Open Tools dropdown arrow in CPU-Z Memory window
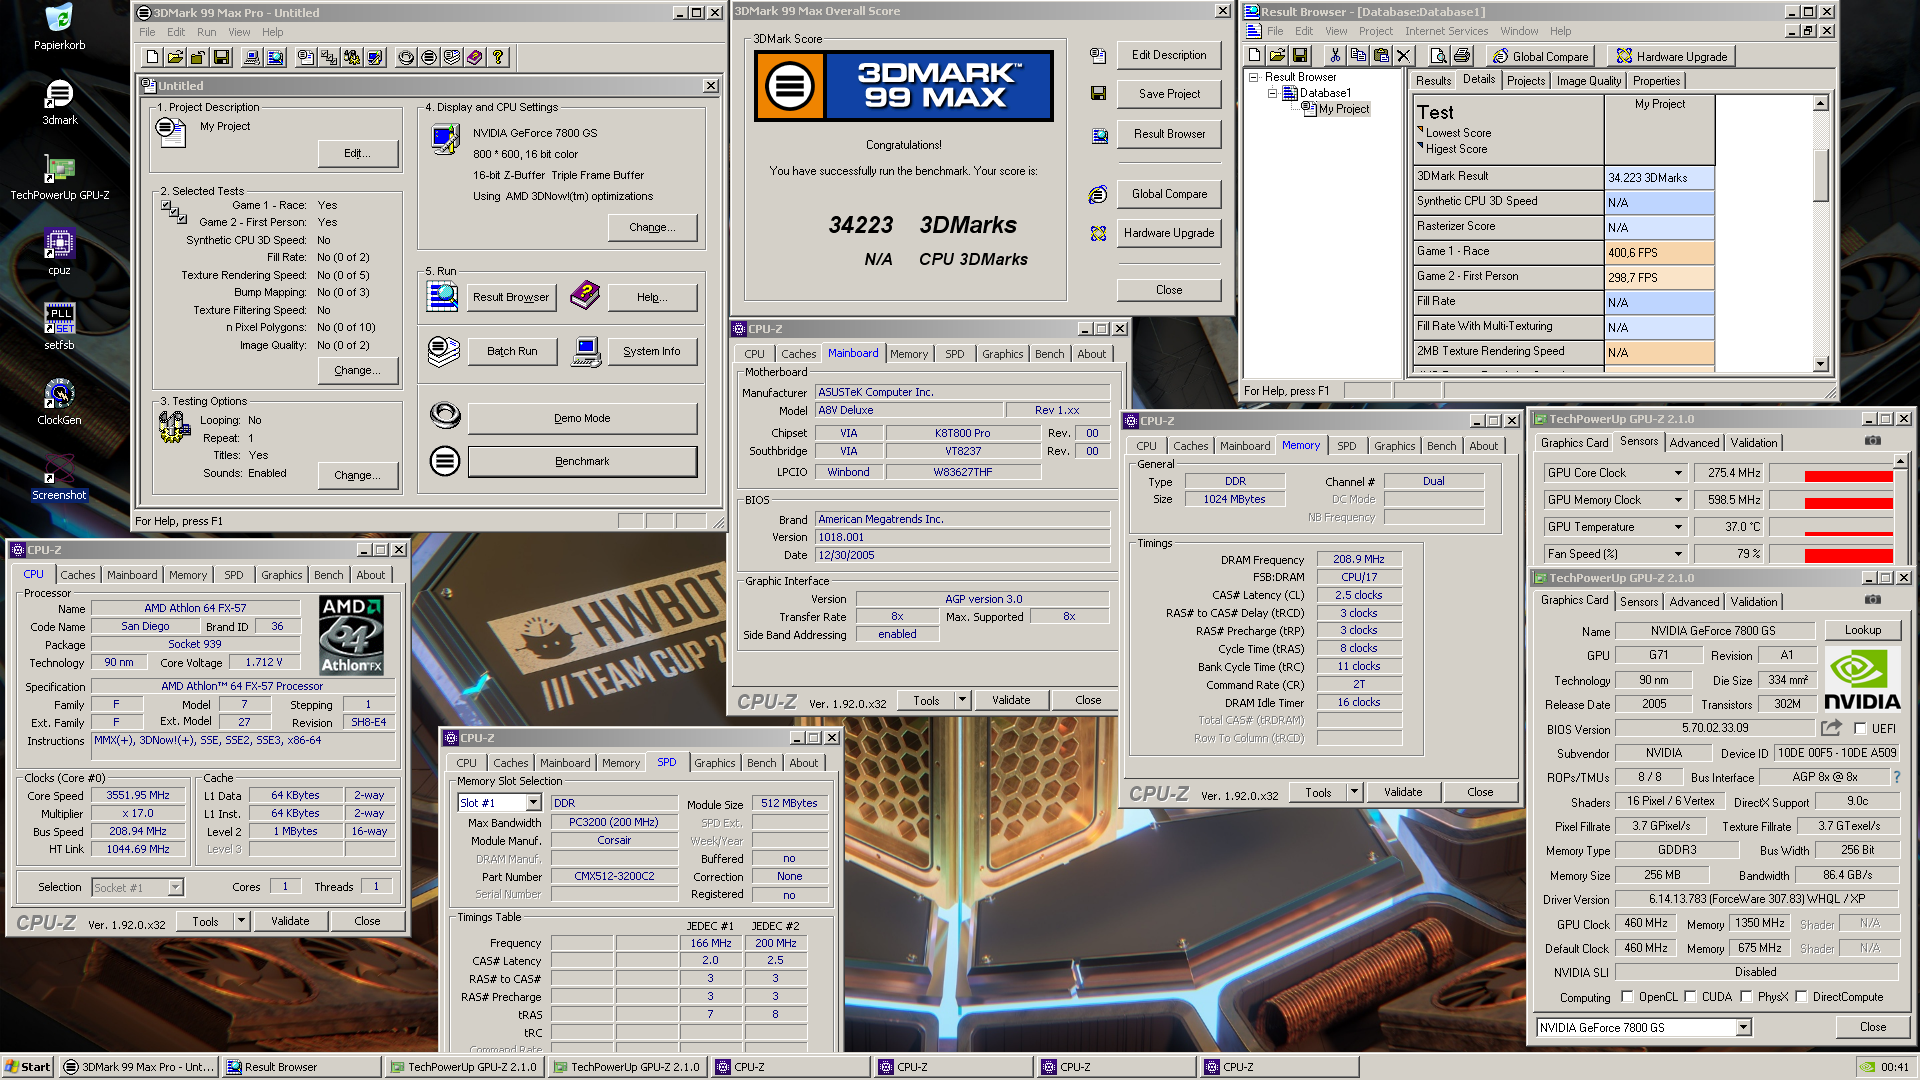Image resolution: width=1920 pixels, height=1080 pixels. click(x=1354, y=792)
